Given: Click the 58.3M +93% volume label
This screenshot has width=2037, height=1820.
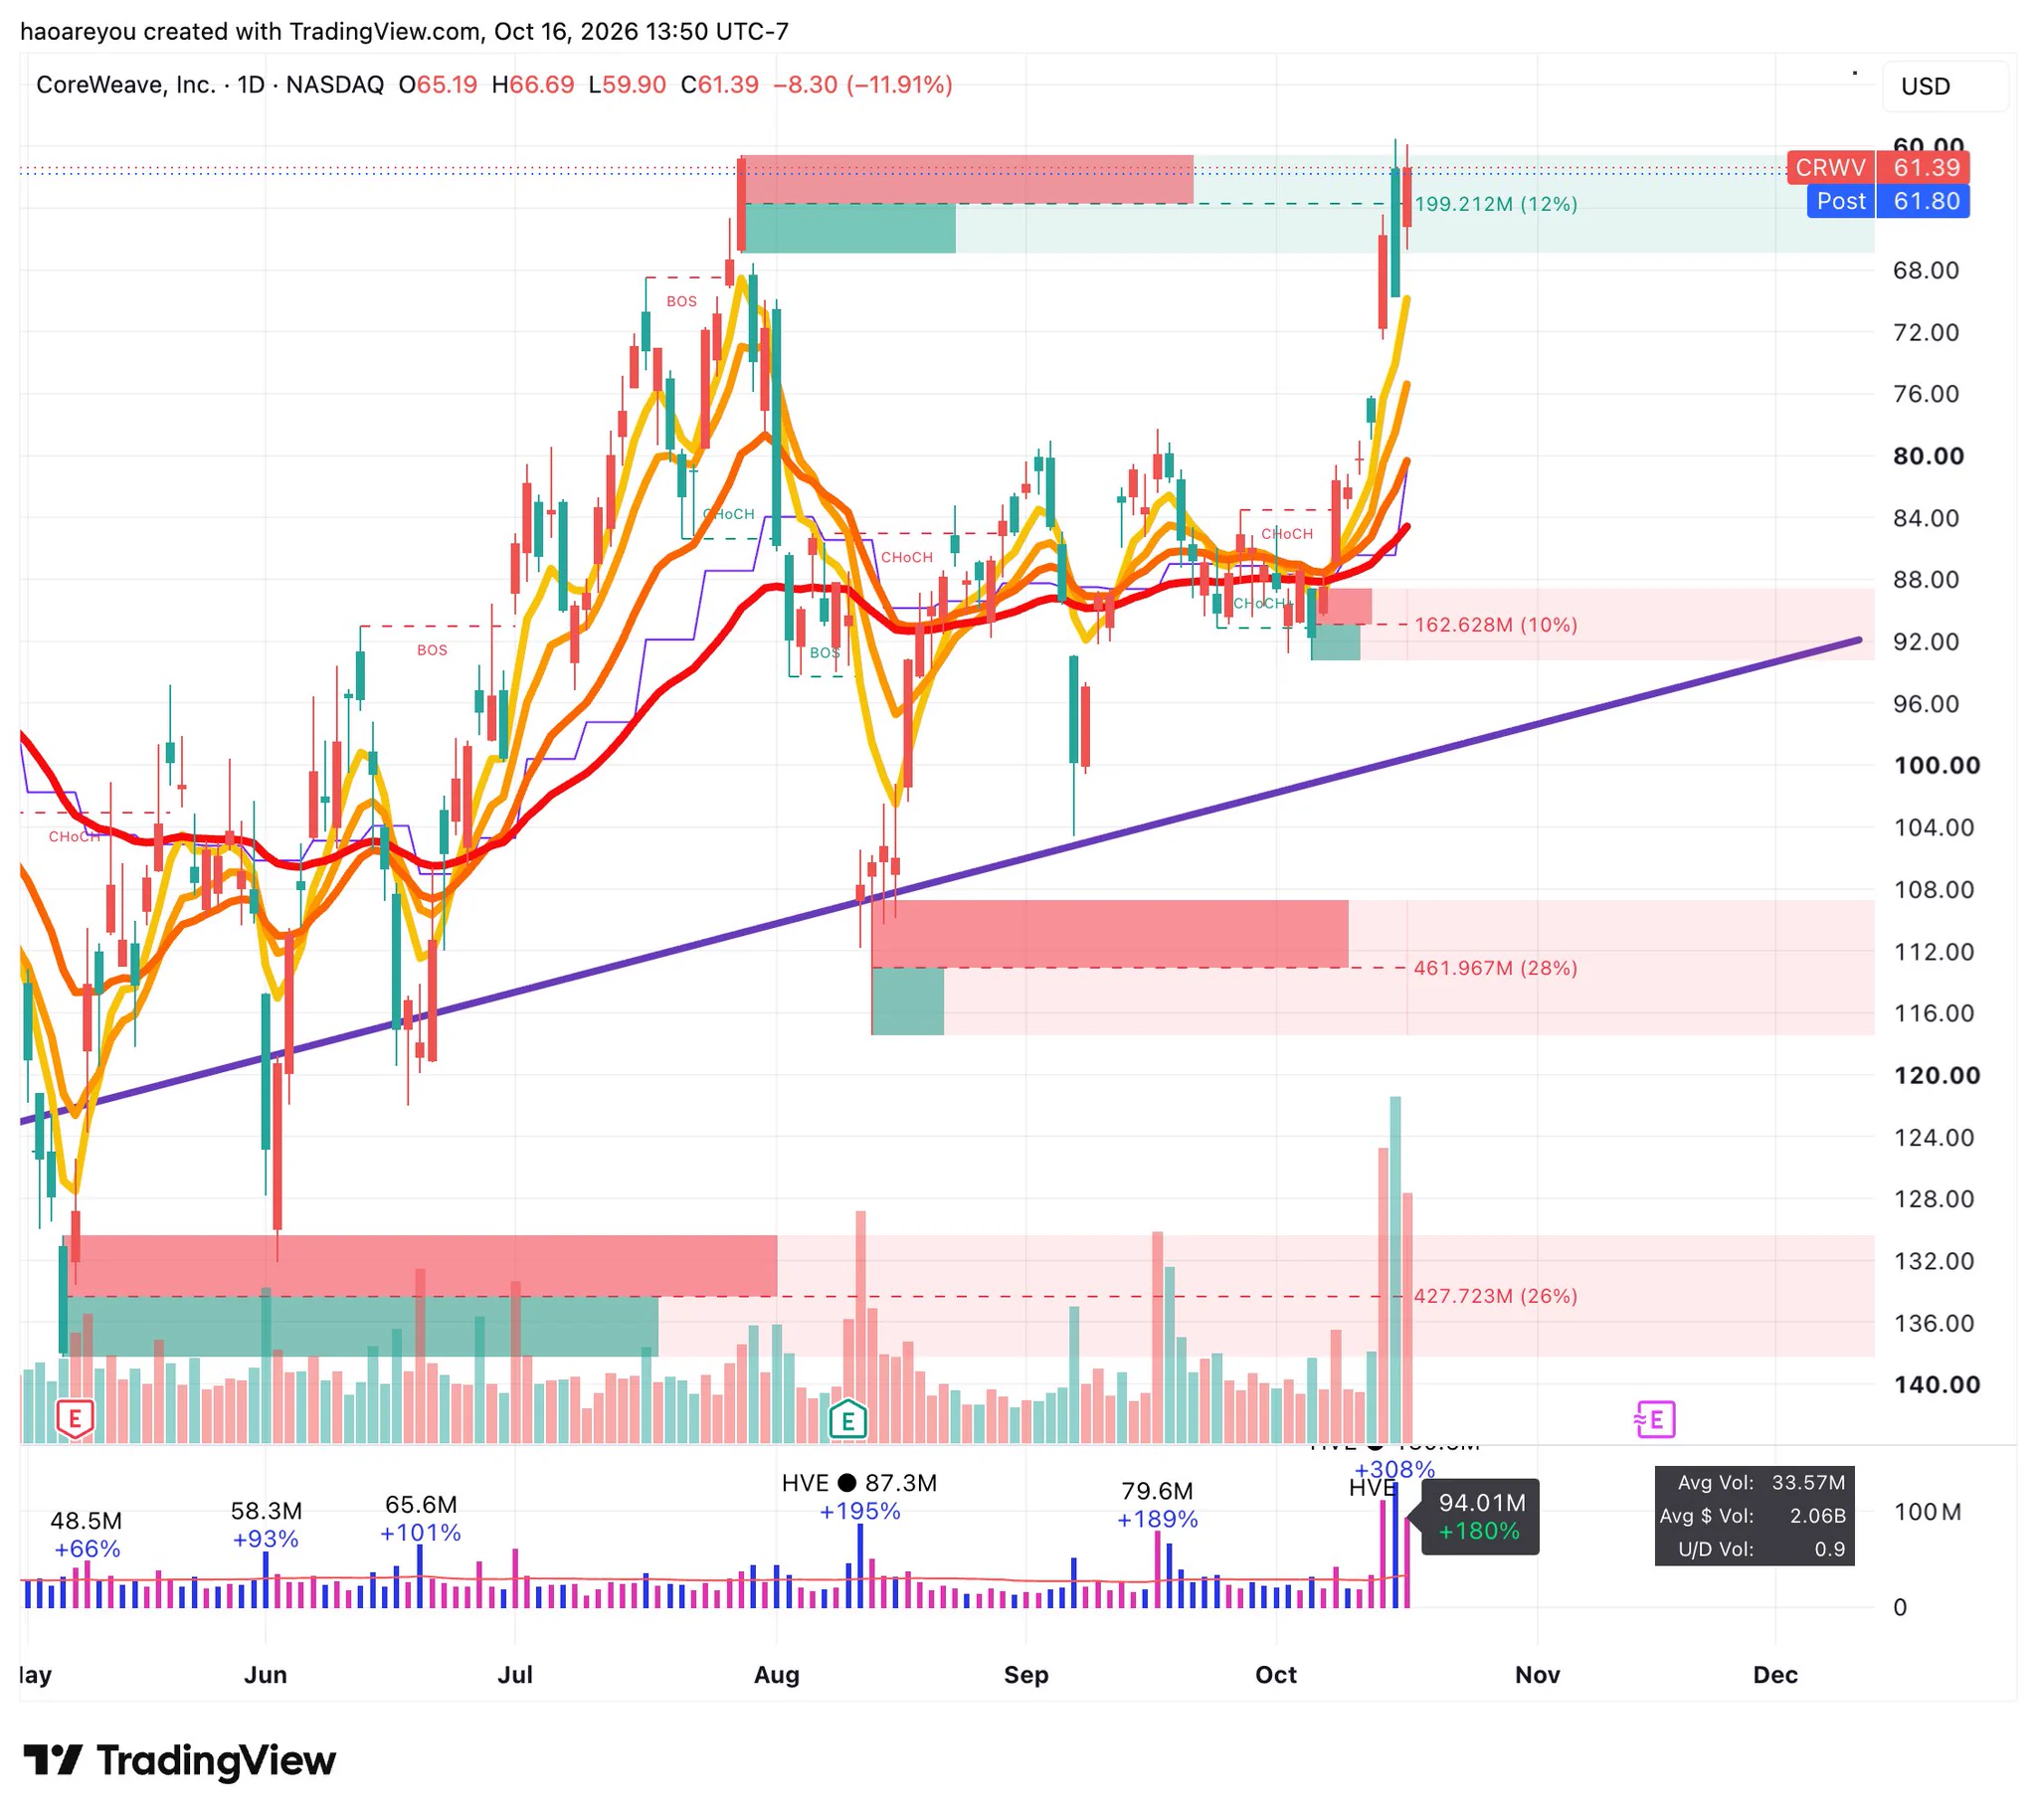Looking at the screenshot, I should pyautogui.click(x=266, y=1524).
